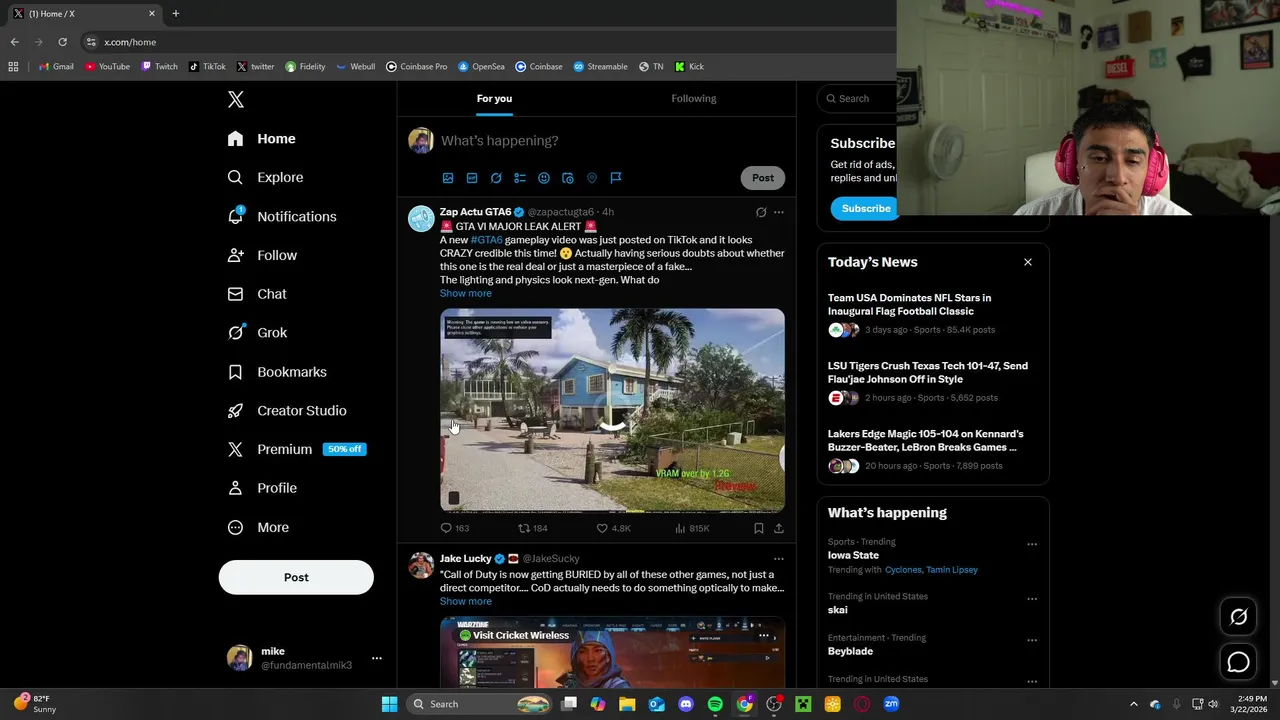This screenshot has height=720, width=1280.
Task: Bookmark the Zap Actu GTA6 post
Action: [759, 528]
